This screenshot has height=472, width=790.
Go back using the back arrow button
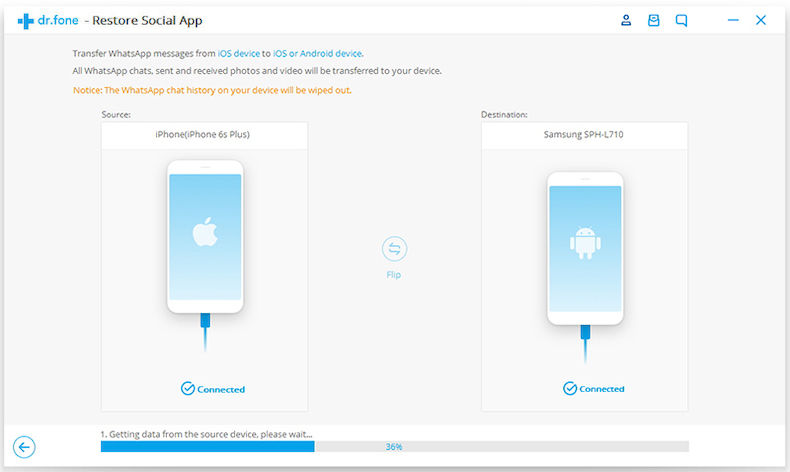pyautogui.click(x=24, y=447)
